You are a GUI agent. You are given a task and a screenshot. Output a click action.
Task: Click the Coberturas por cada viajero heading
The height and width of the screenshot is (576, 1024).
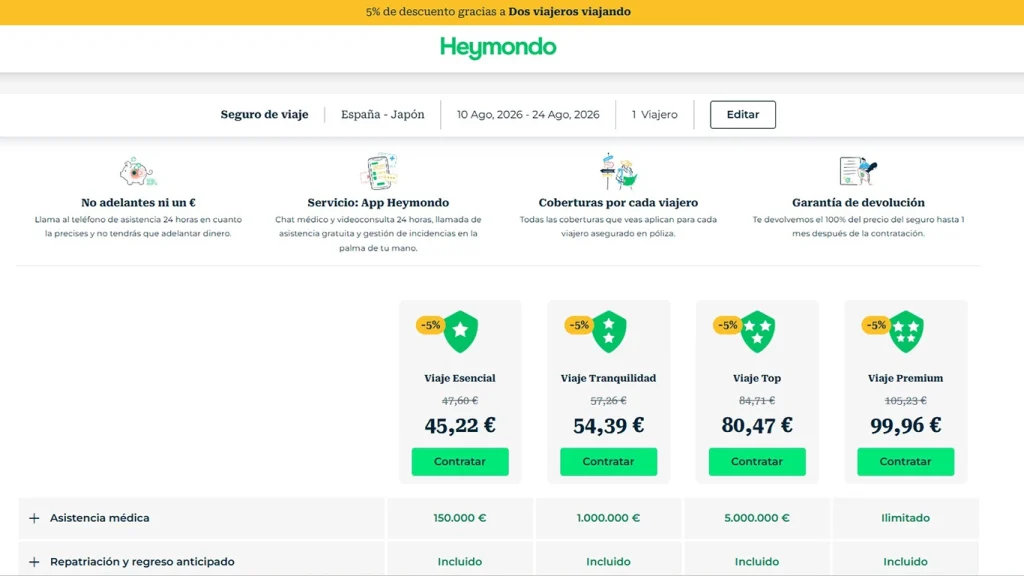click(x=618, y=202)
